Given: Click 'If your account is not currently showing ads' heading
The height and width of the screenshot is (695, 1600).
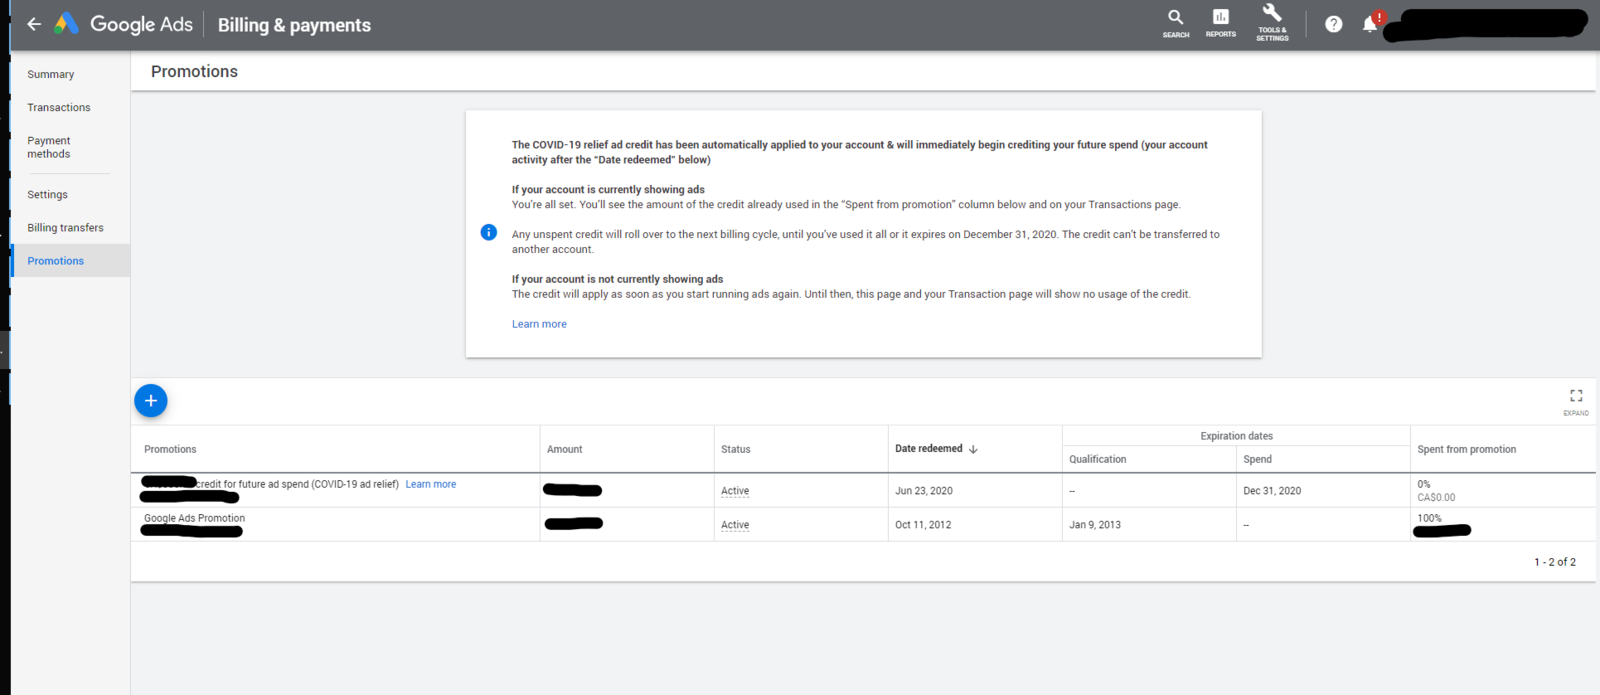Looking at the screenshot, I should coord(617,279).
